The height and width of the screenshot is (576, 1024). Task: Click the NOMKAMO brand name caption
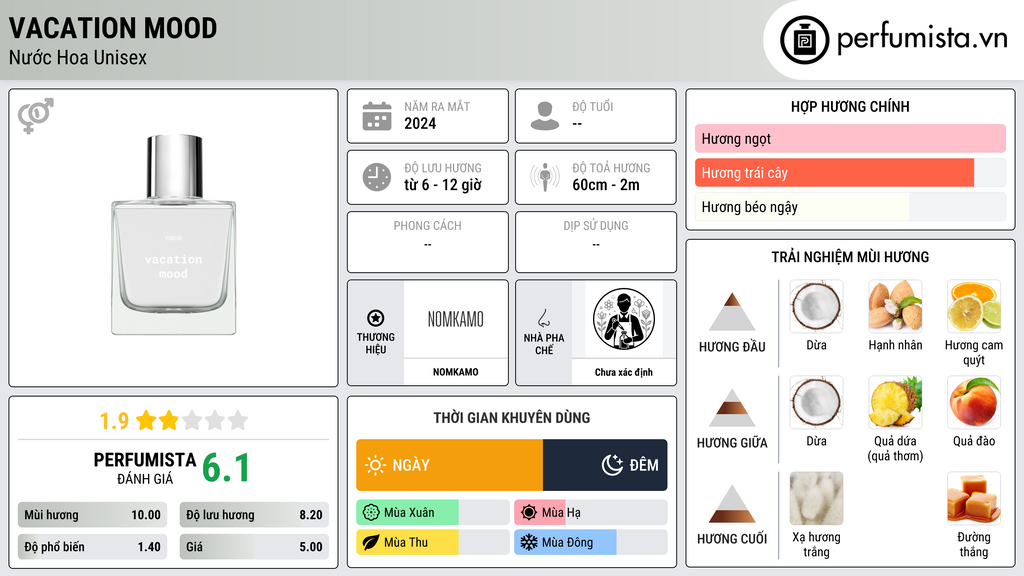click(456, 372)
